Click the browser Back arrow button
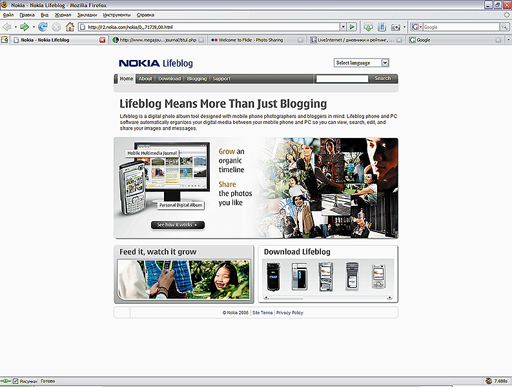 tap(7, 27)
